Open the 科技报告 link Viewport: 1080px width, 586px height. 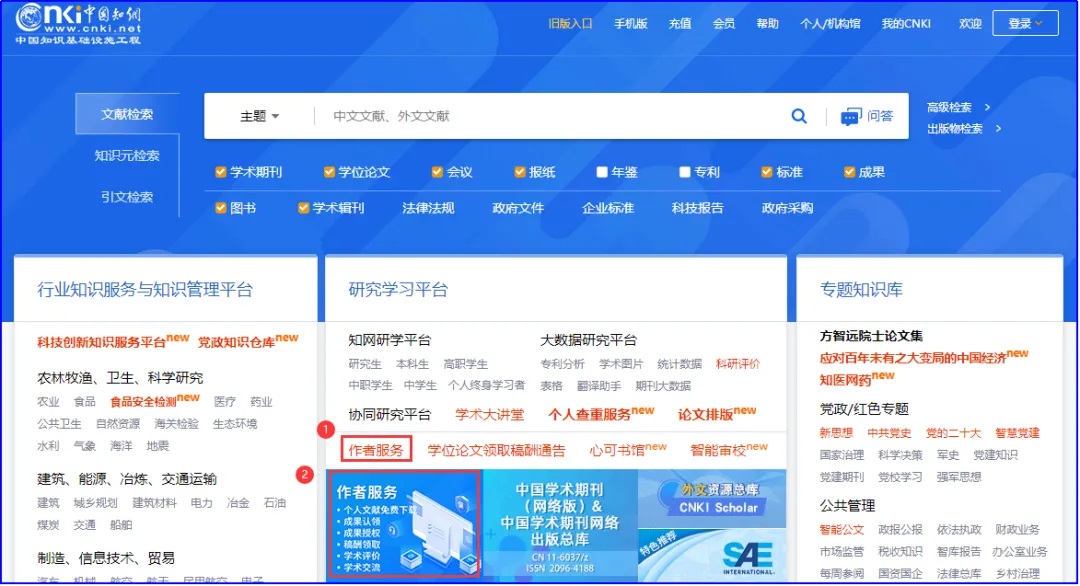pos(697,208)
